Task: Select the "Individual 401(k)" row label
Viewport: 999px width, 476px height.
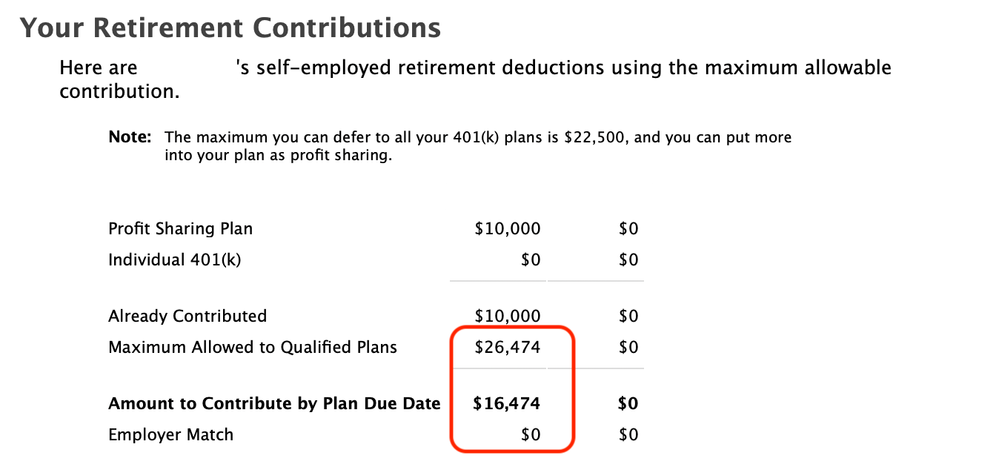Action: (x=175, y=261)
